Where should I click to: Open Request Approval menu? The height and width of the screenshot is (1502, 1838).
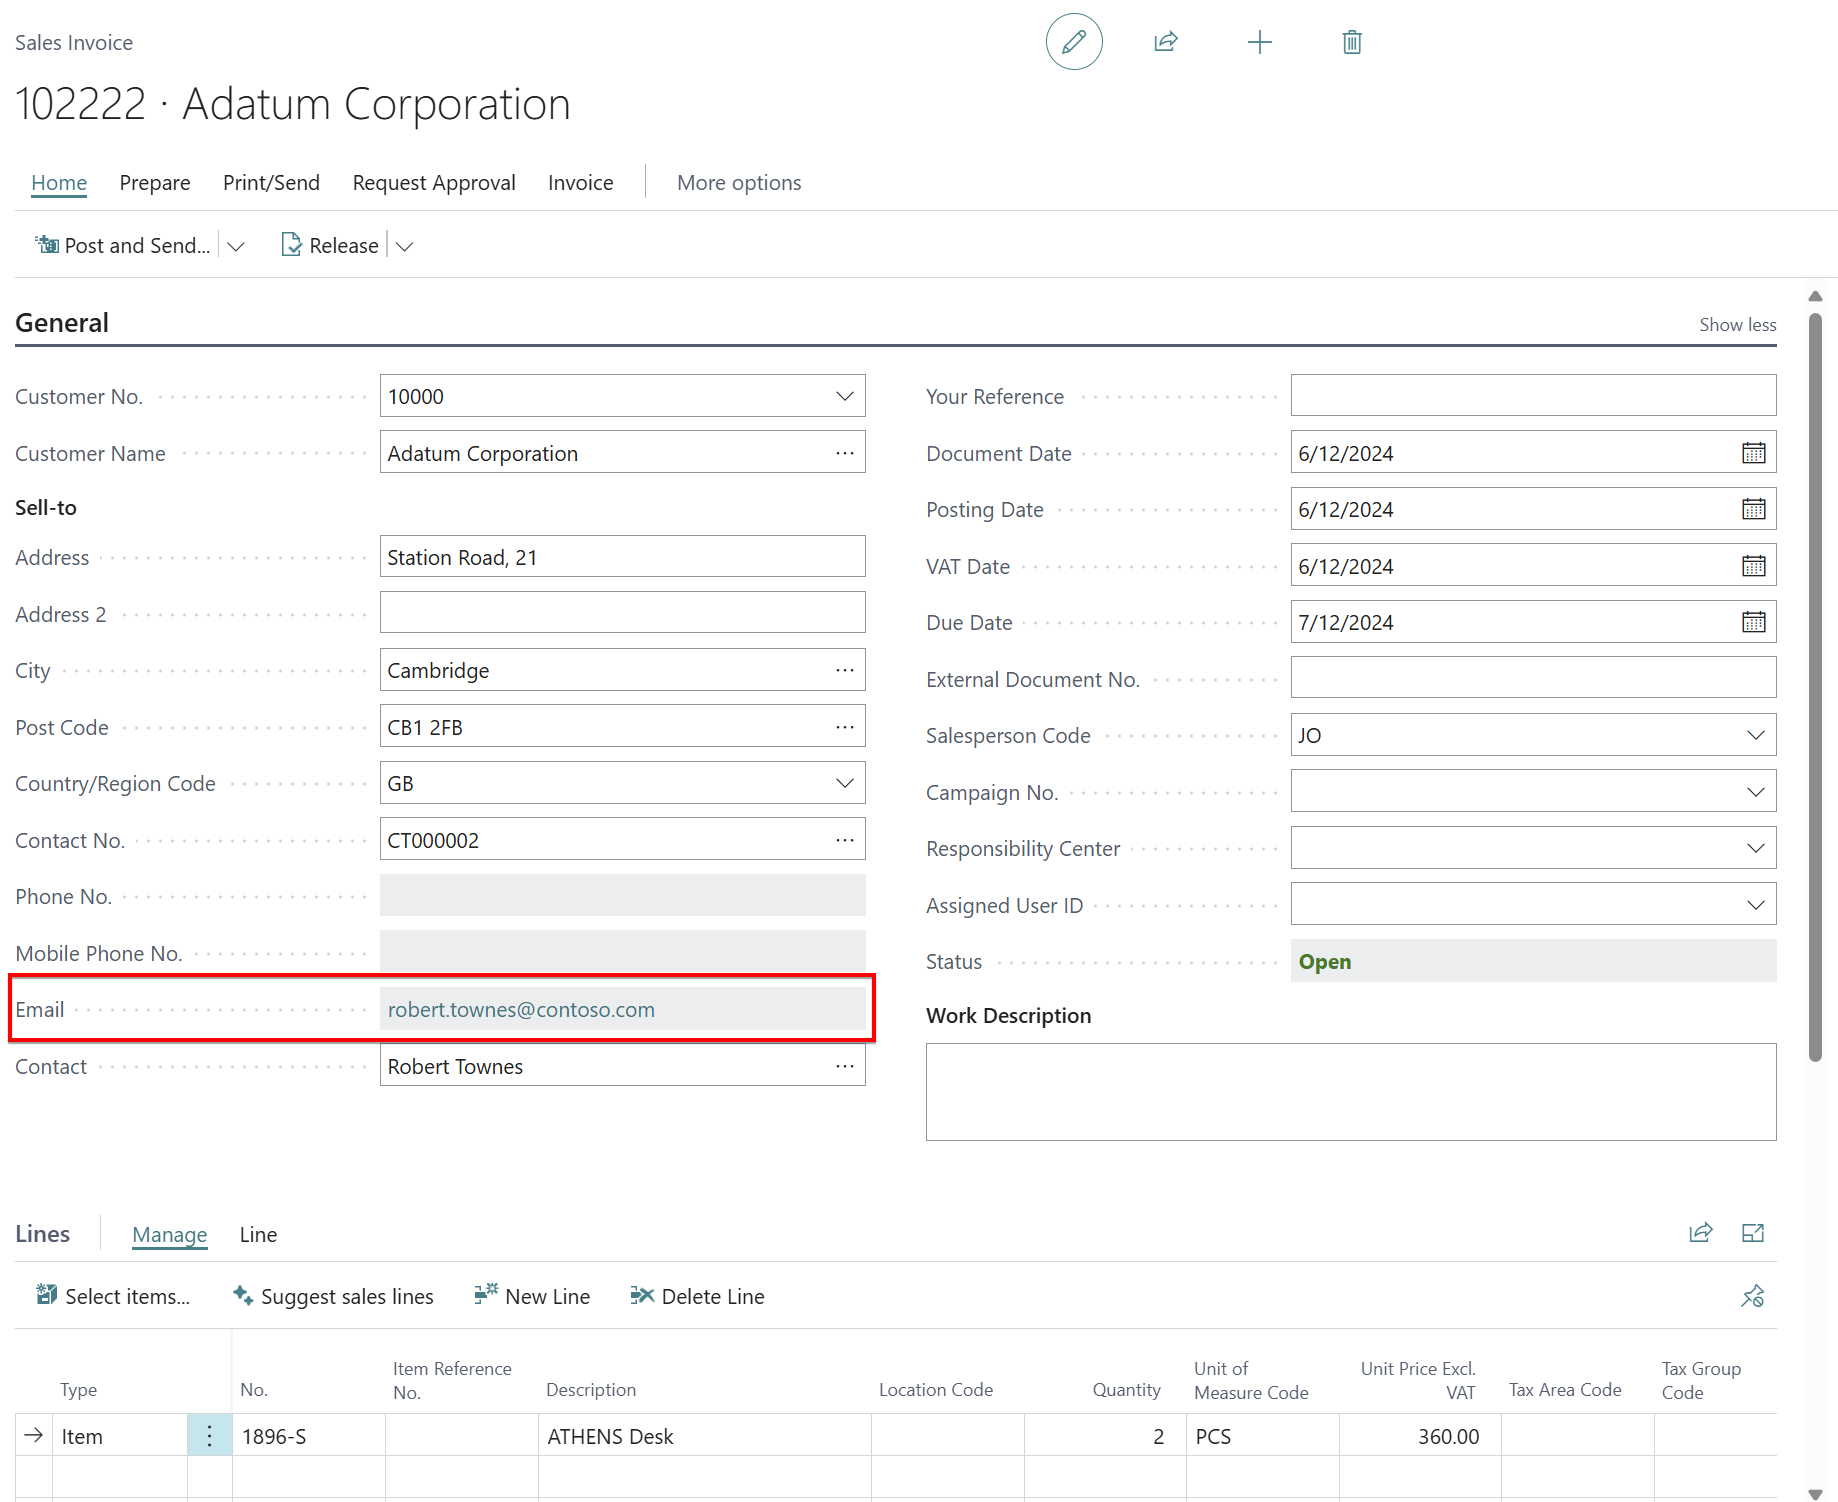tap(434, 182)
